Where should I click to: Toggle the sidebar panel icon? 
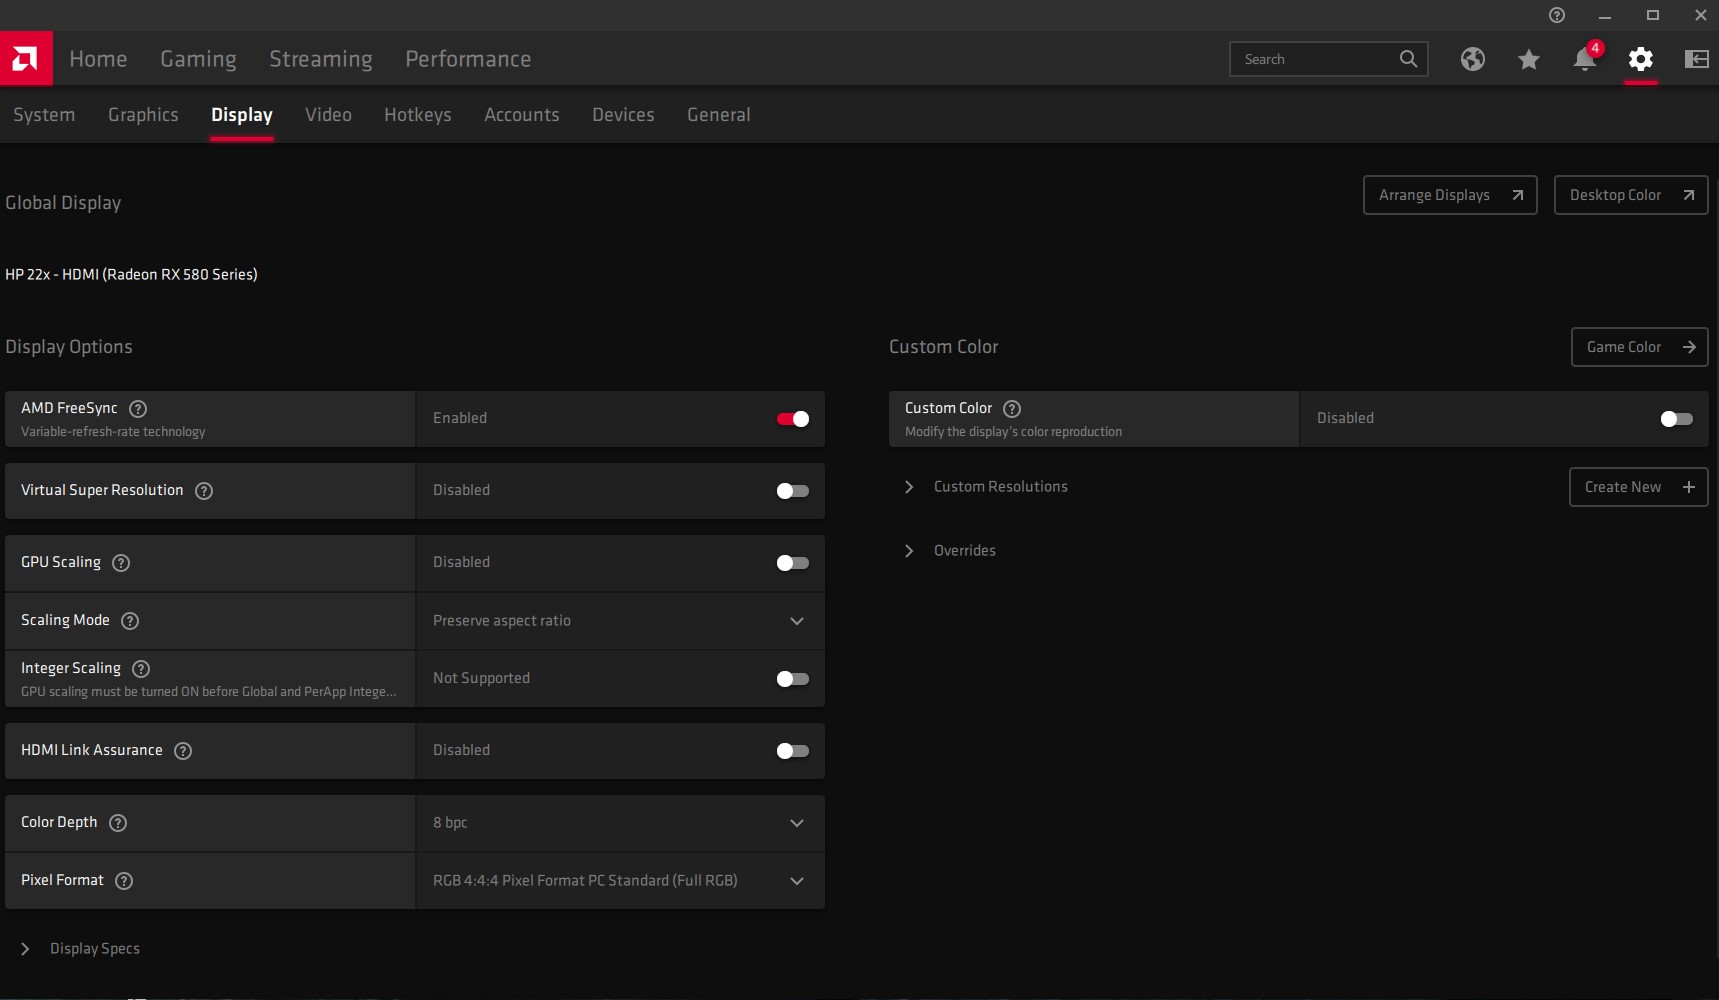[x=1696, y=59]
